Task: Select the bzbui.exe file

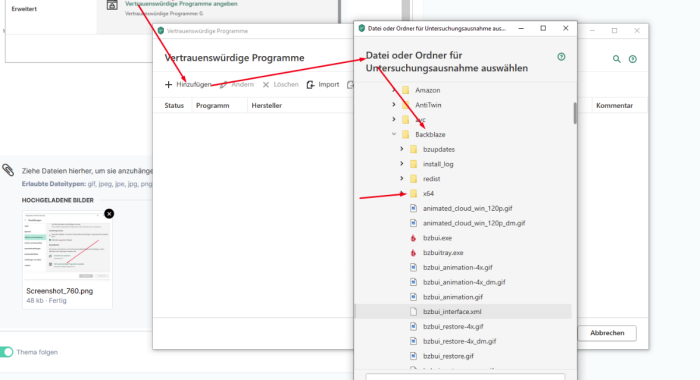Action: (x=437, y=238)
